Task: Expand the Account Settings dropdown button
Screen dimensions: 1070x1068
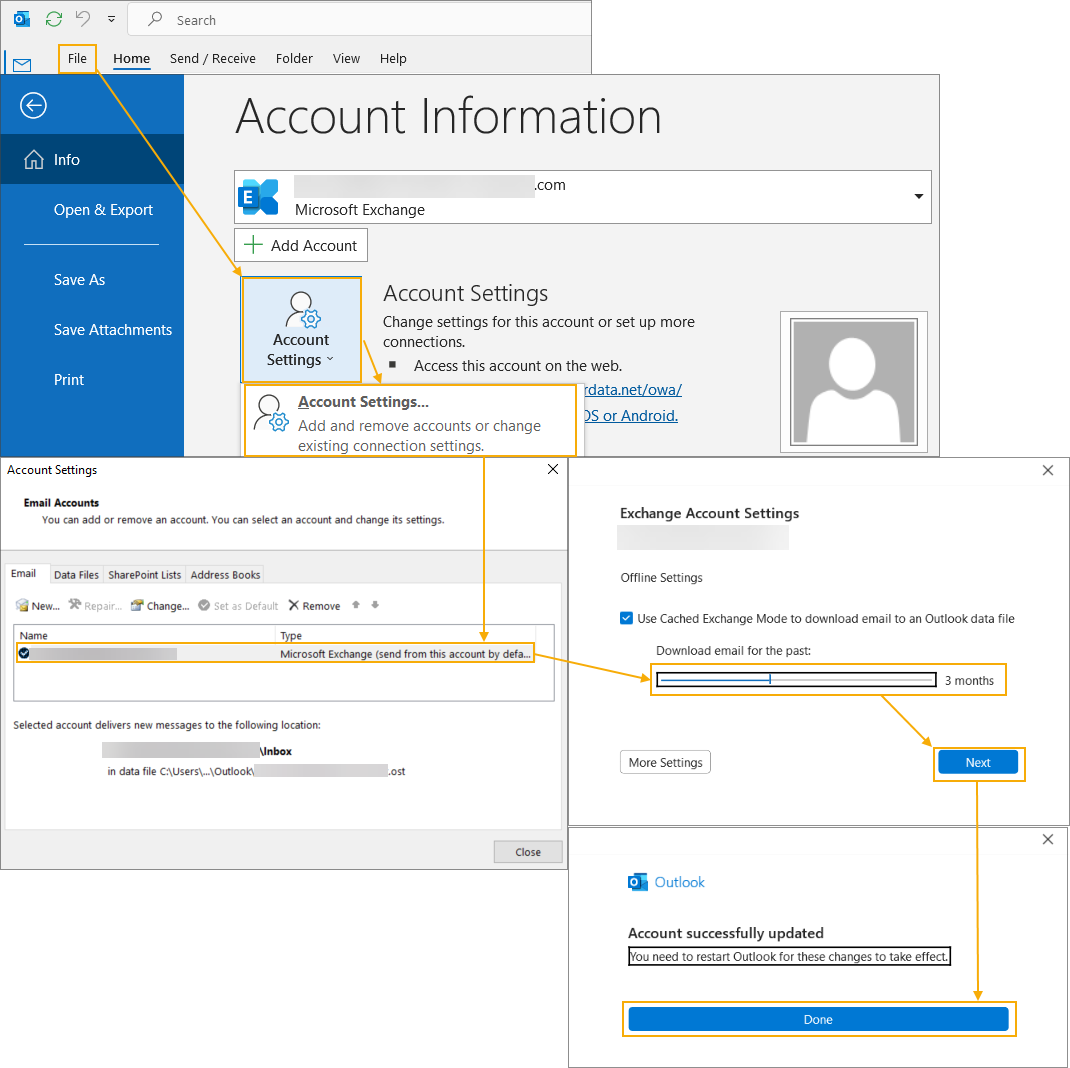Action: point(301,330)
